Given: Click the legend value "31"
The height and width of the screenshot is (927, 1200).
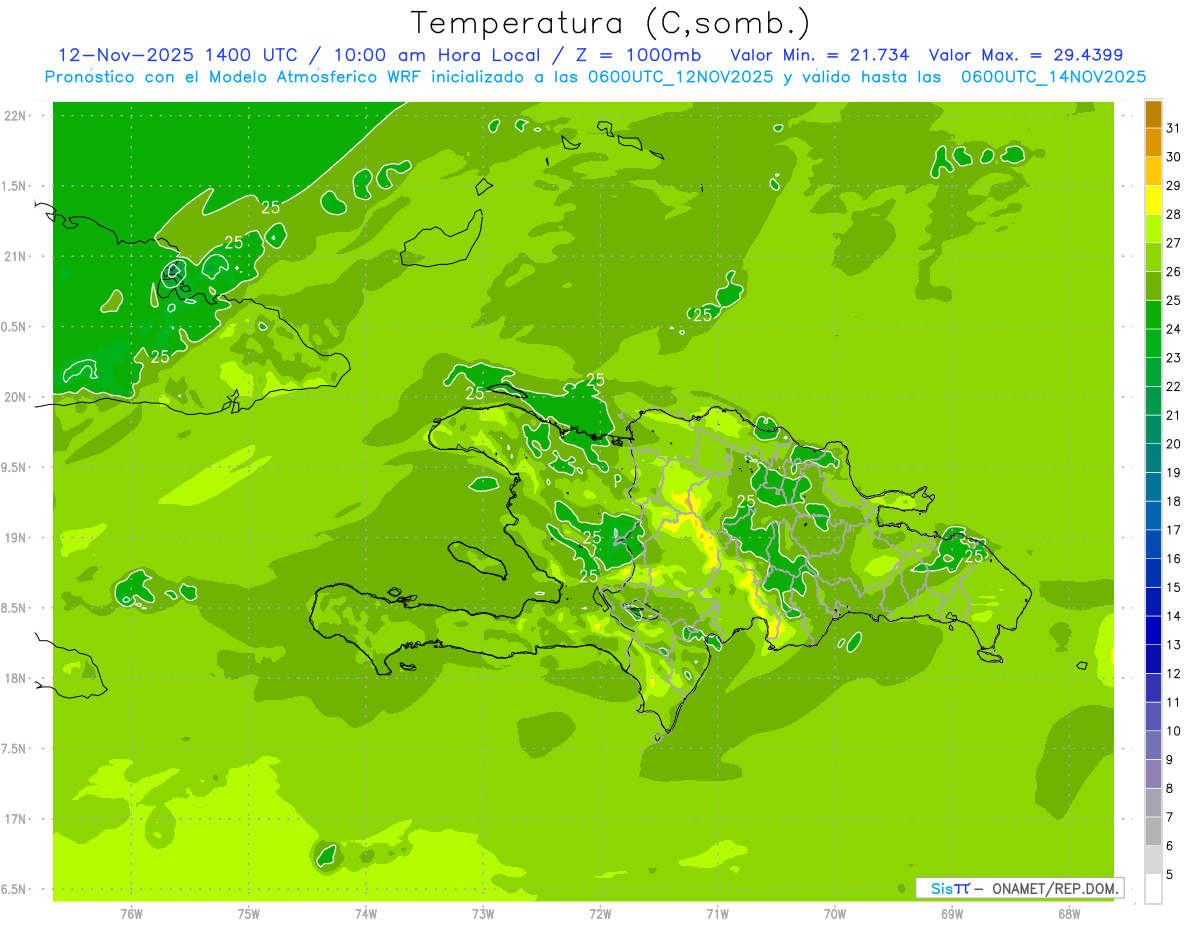Looking at the screenshot, I should [x=1173, y=128].
